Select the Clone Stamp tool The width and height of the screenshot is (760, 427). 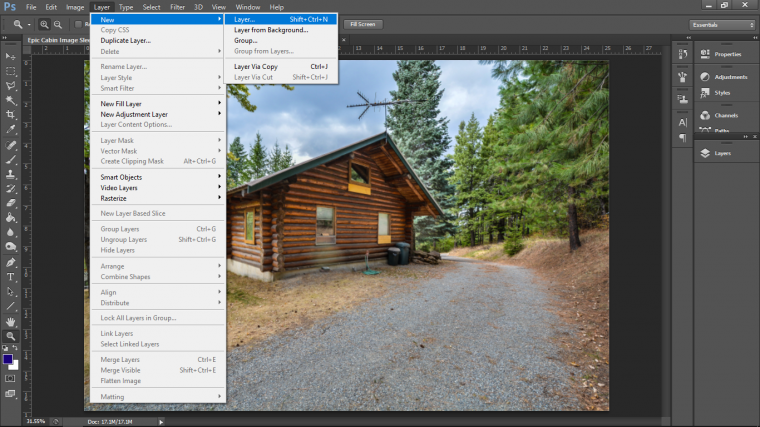(10, 174)
